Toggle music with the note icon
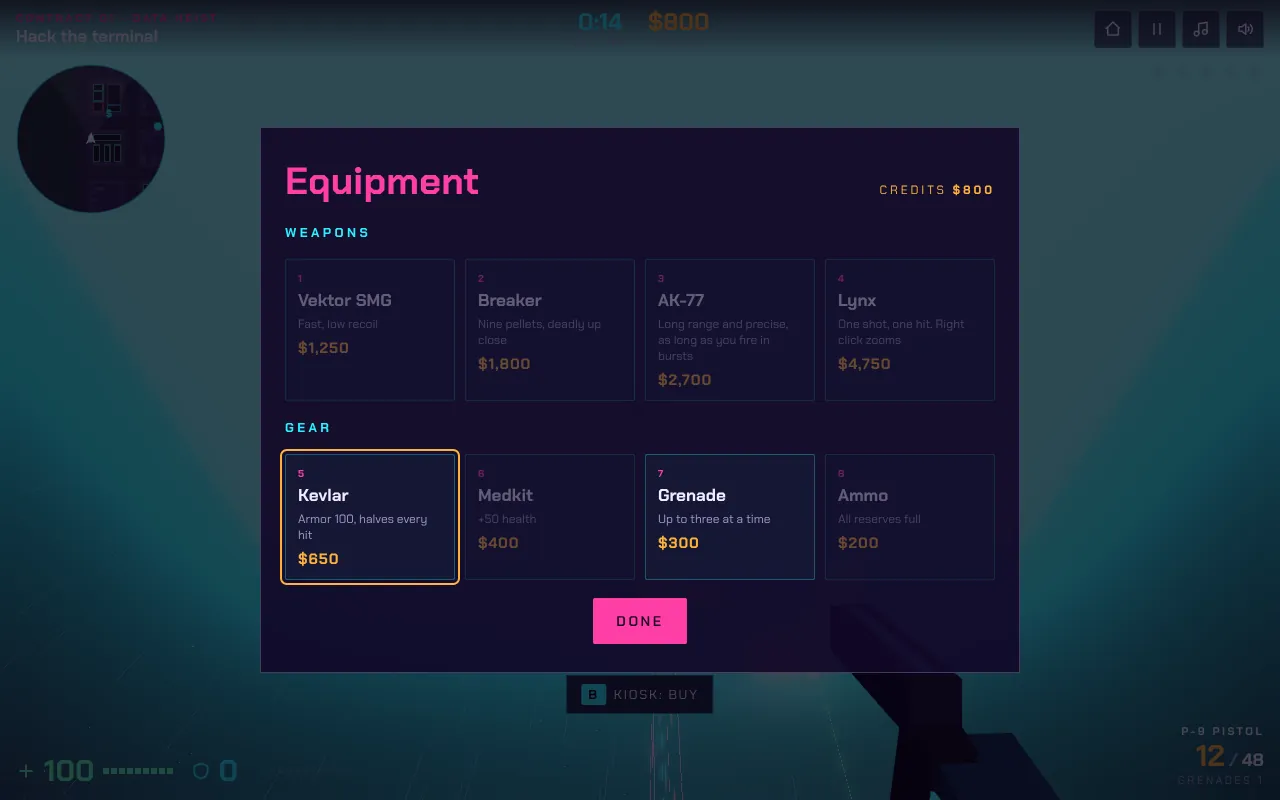 [x=1201, y=29]
